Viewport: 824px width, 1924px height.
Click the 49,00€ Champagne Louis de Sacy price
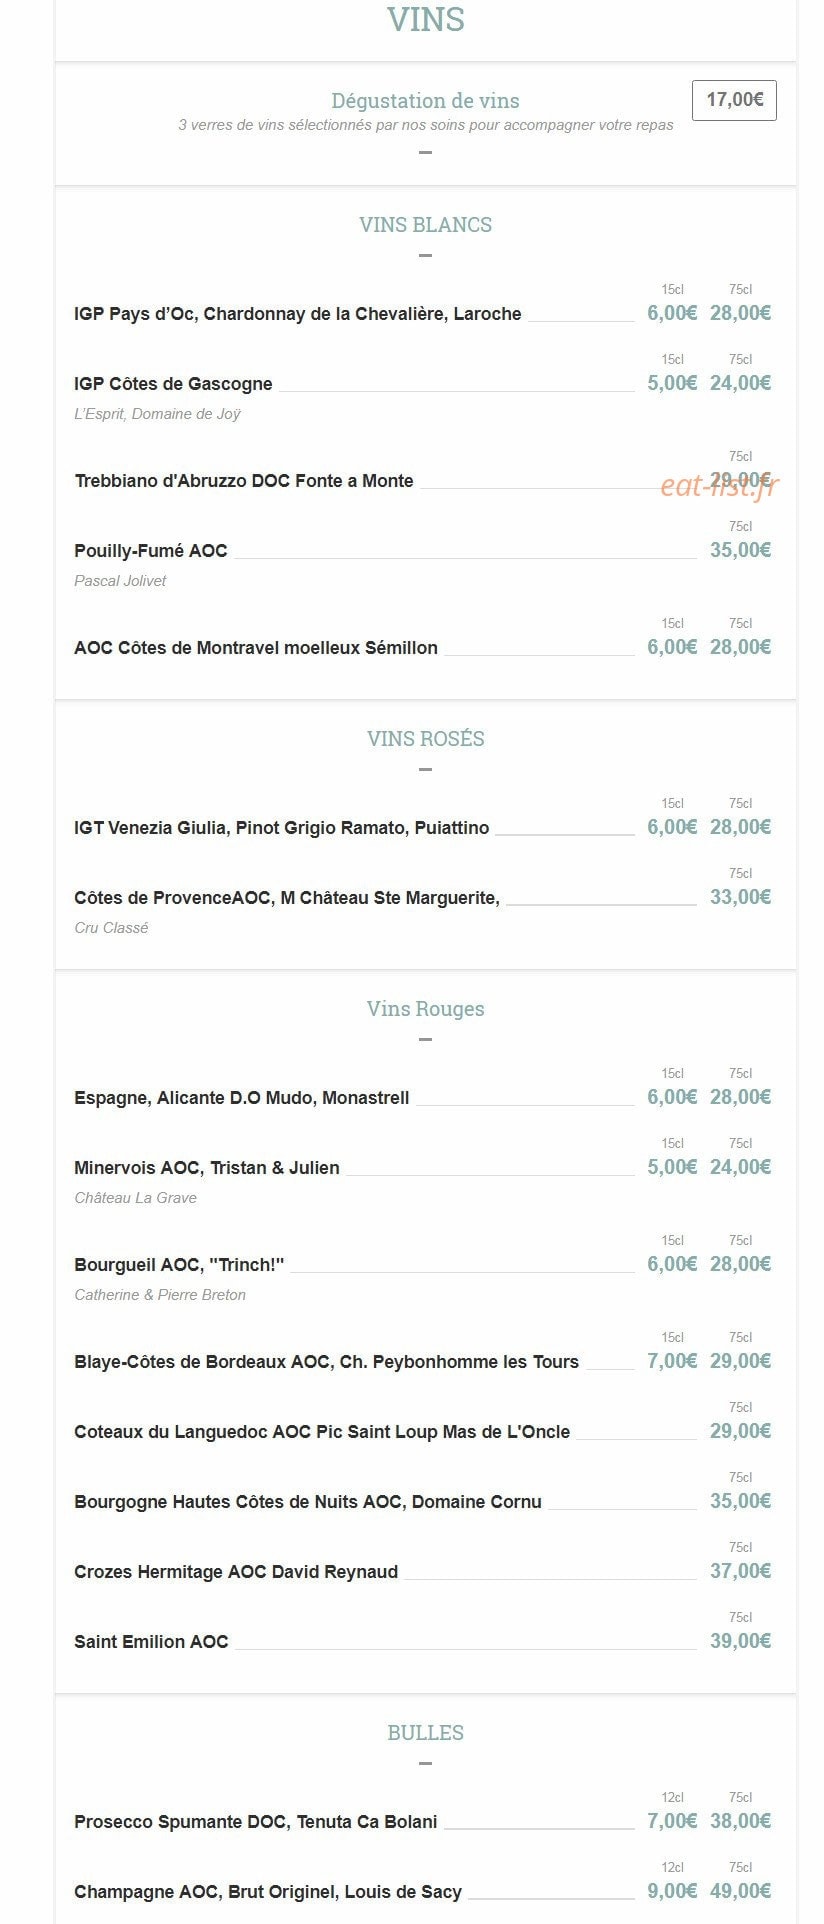click(740, 1891)
